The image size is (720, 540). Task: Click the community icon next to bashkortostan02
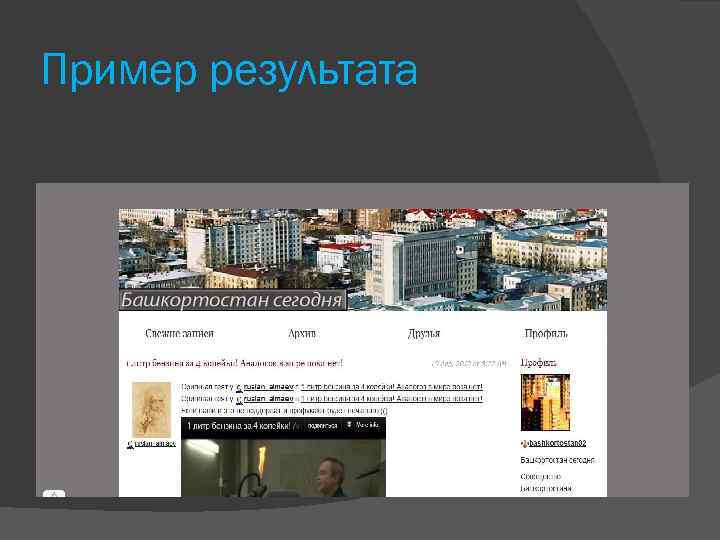coord(524,444)
